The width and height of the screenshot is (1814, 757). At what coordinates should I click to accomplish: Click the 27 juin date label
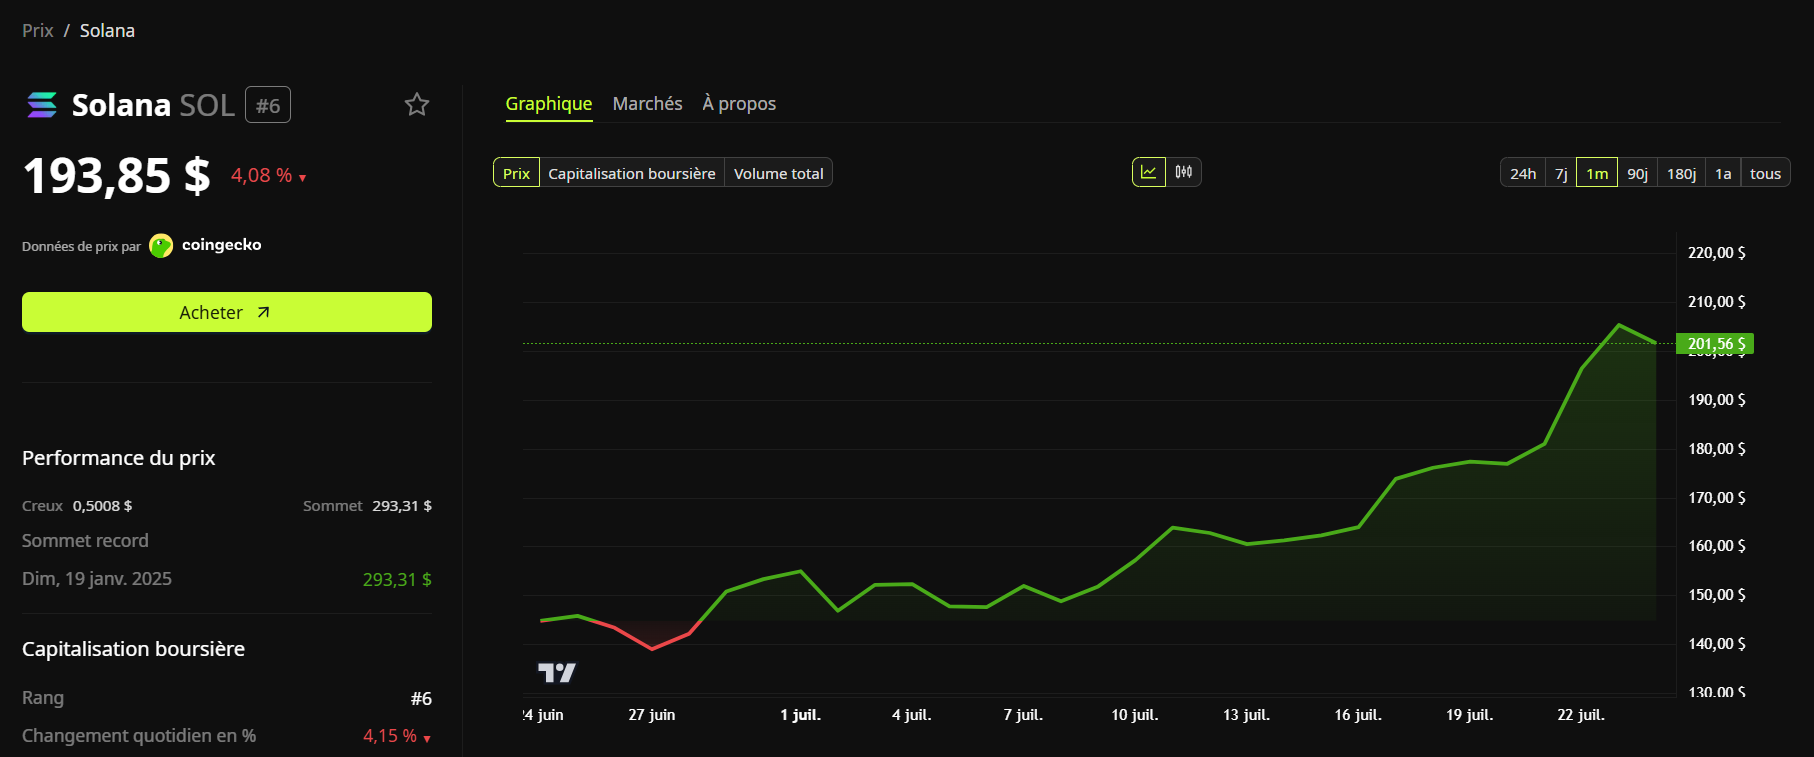tap(652, 715)
